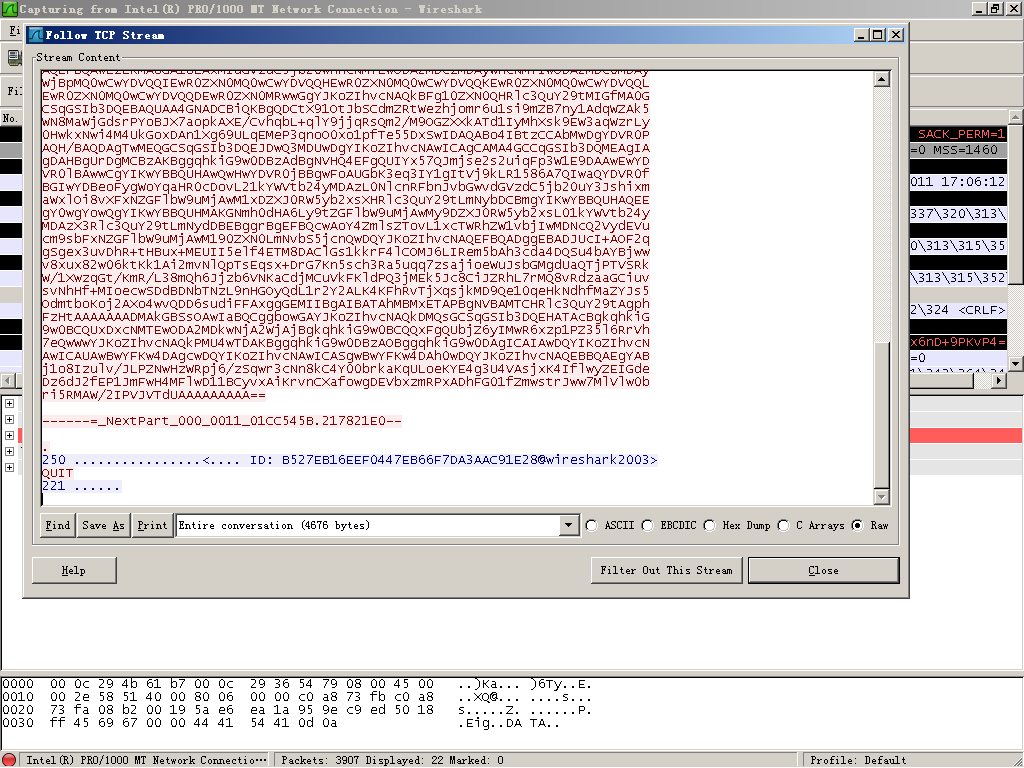
Task: Click the Wireshark icon in main title bar
Action: (9, 9)
